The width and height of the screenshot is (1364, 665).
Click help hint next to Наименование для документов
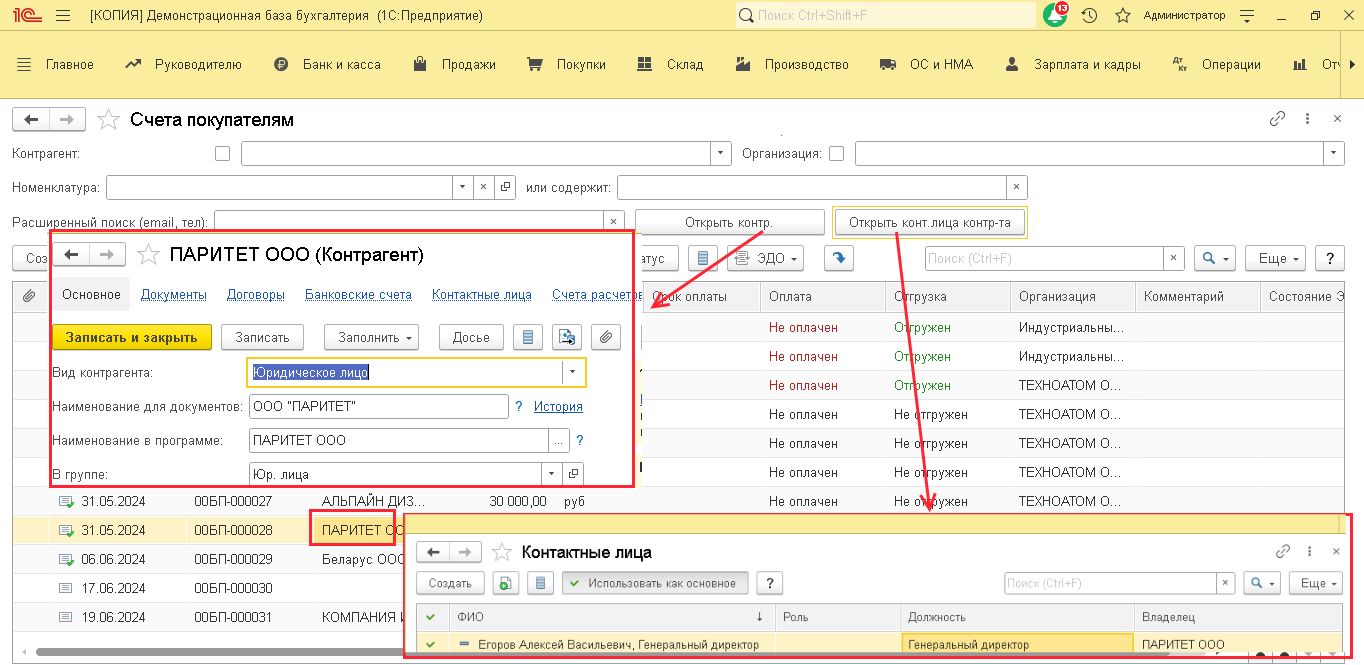519,407
